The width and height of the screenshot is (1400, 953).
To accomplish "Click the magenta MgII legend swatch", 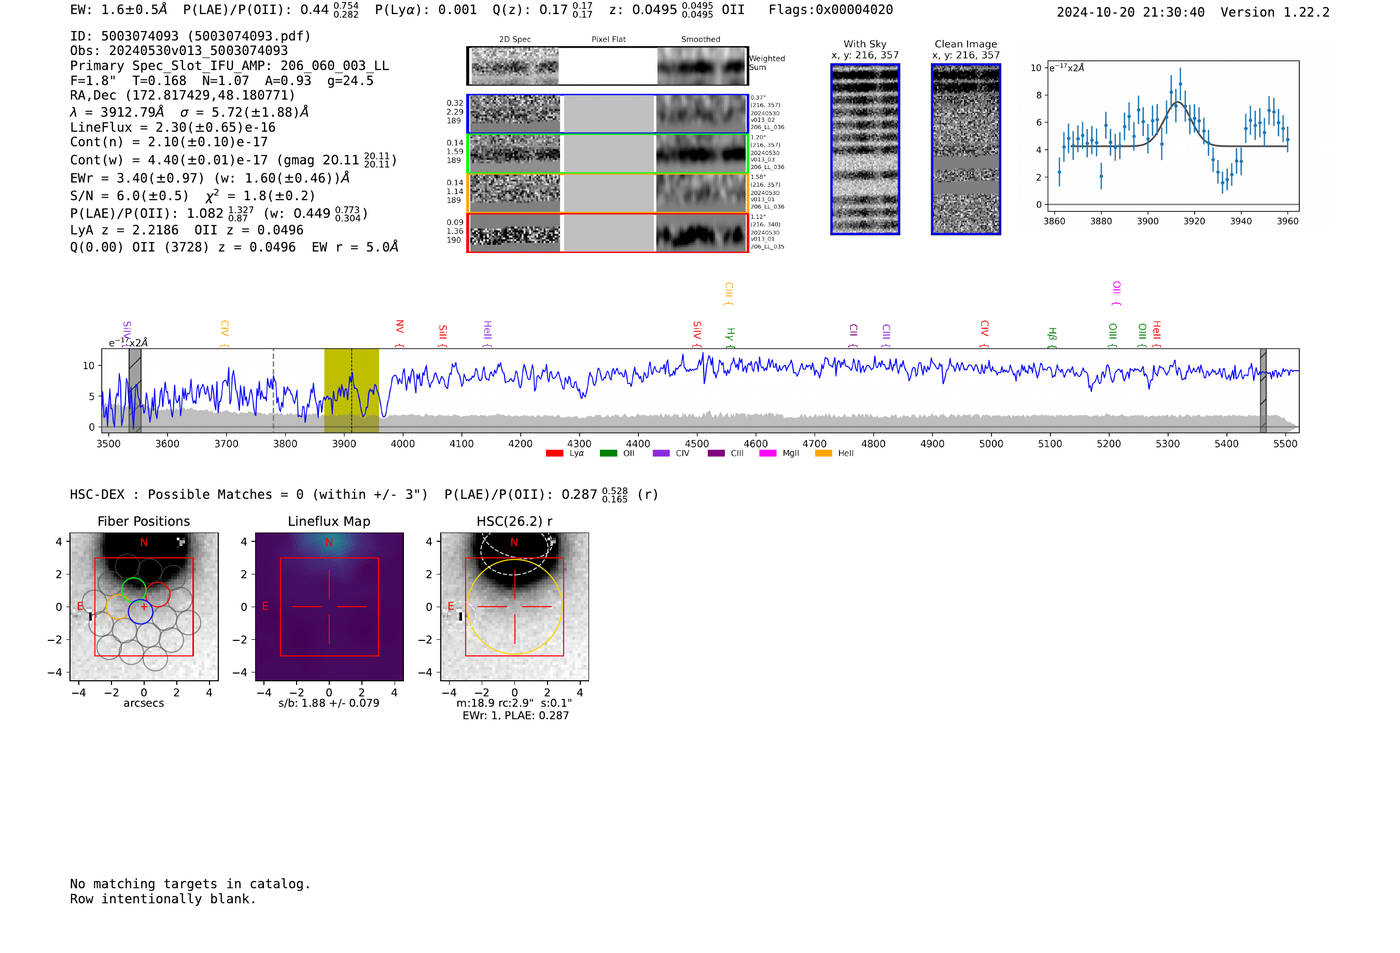I will coord(768,453).
